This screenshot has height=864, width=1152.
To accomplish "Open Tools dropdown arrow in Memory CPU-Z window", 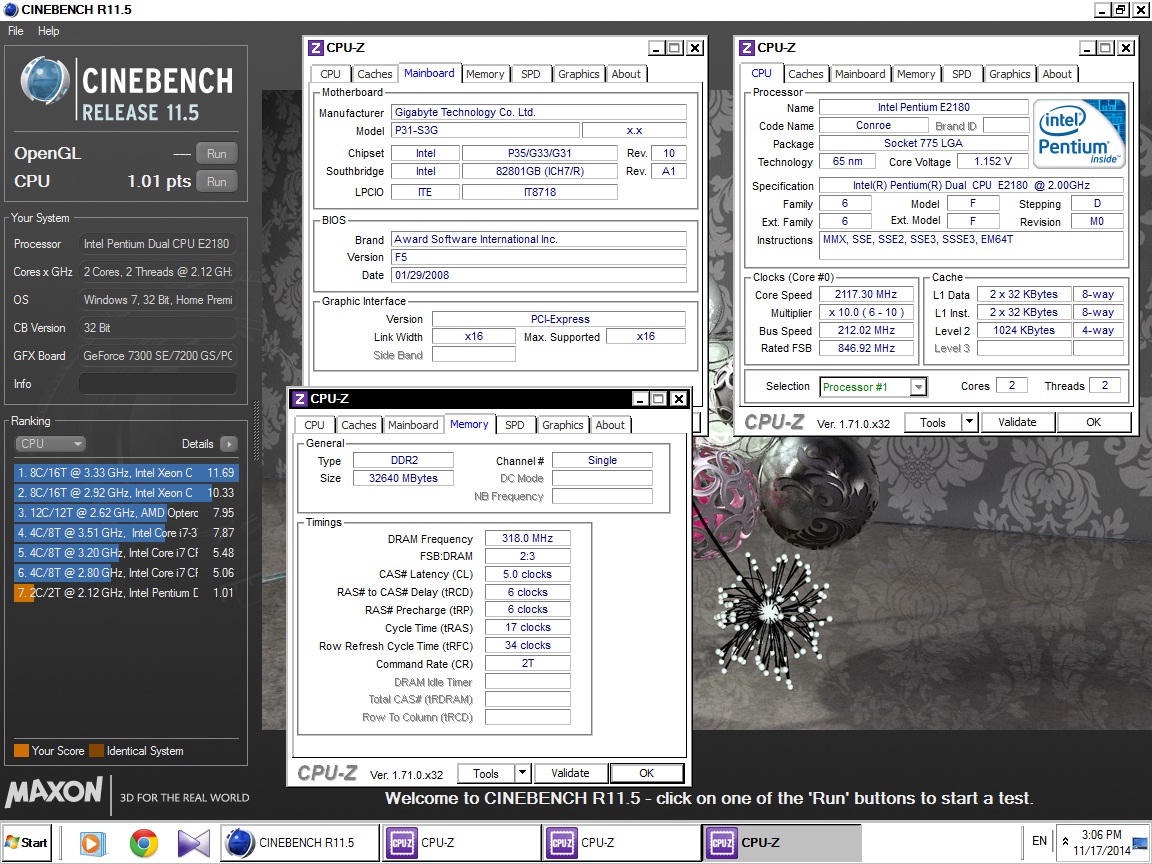I will coord(522,774).
